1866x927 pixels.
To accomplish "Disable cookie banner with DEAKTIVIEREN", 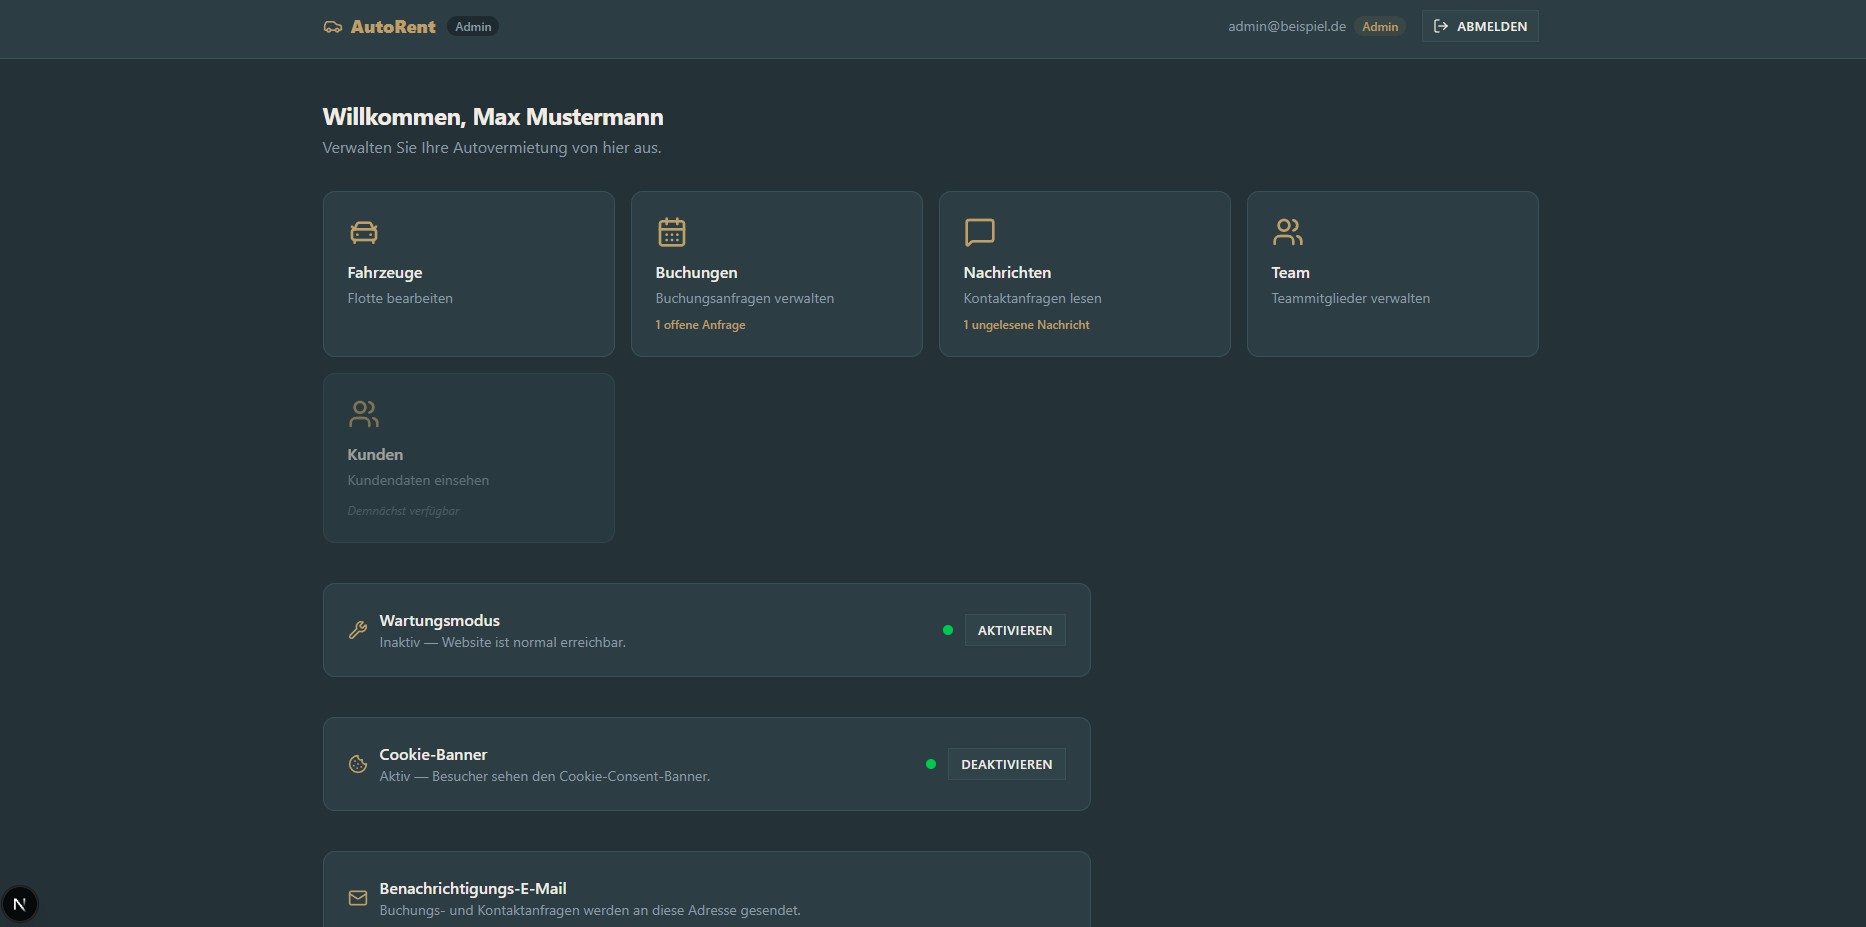I will click(1006, 764).
